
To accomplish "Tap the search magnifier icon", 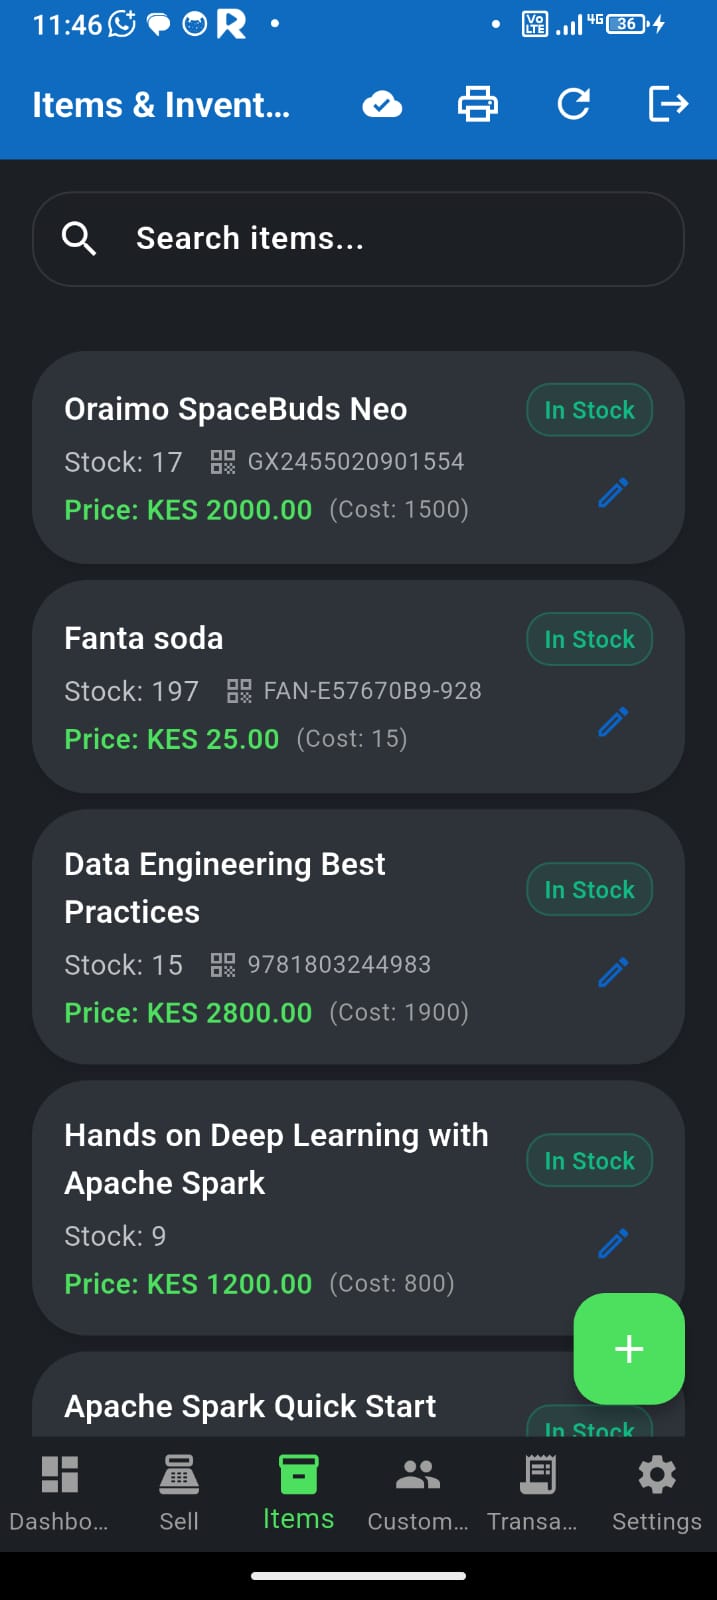I will 79,239.
